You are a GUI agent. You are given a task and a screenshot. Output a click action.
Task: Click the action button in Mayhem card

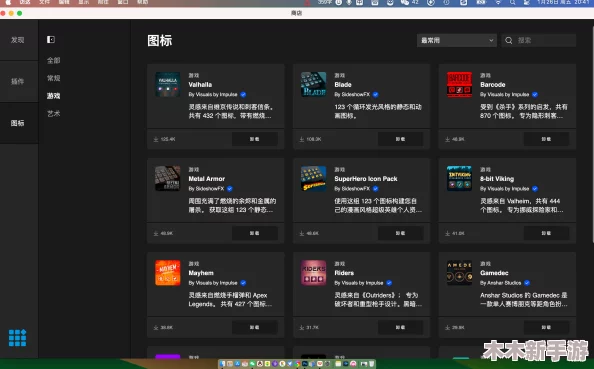tap(255, 327)
